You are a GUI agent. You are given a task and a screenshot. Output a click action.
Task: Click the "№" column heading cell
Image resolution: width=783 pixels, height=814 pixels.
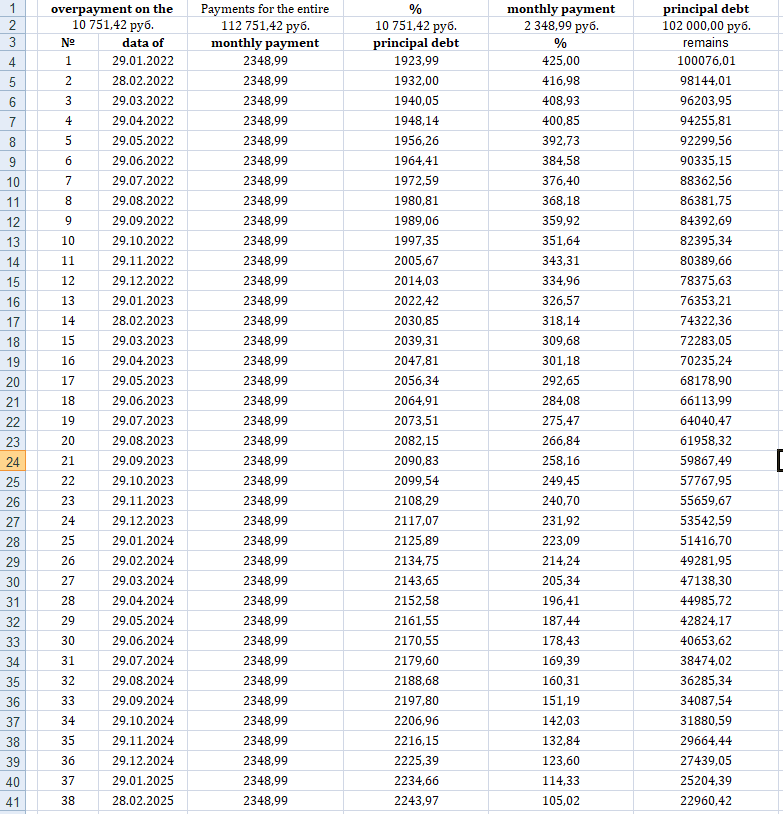[68, 43]
